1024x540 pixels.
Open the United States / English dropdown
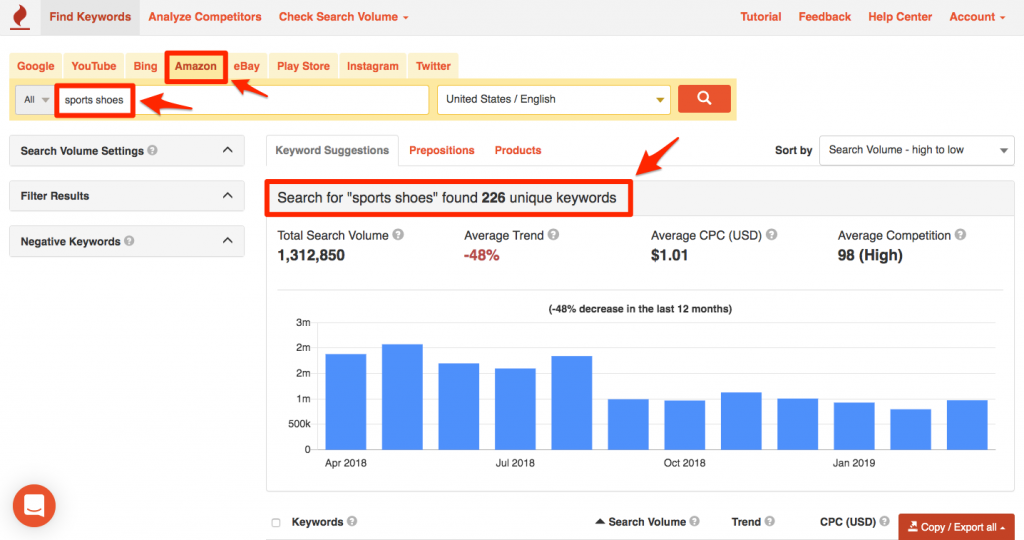[x=554, y=99]
